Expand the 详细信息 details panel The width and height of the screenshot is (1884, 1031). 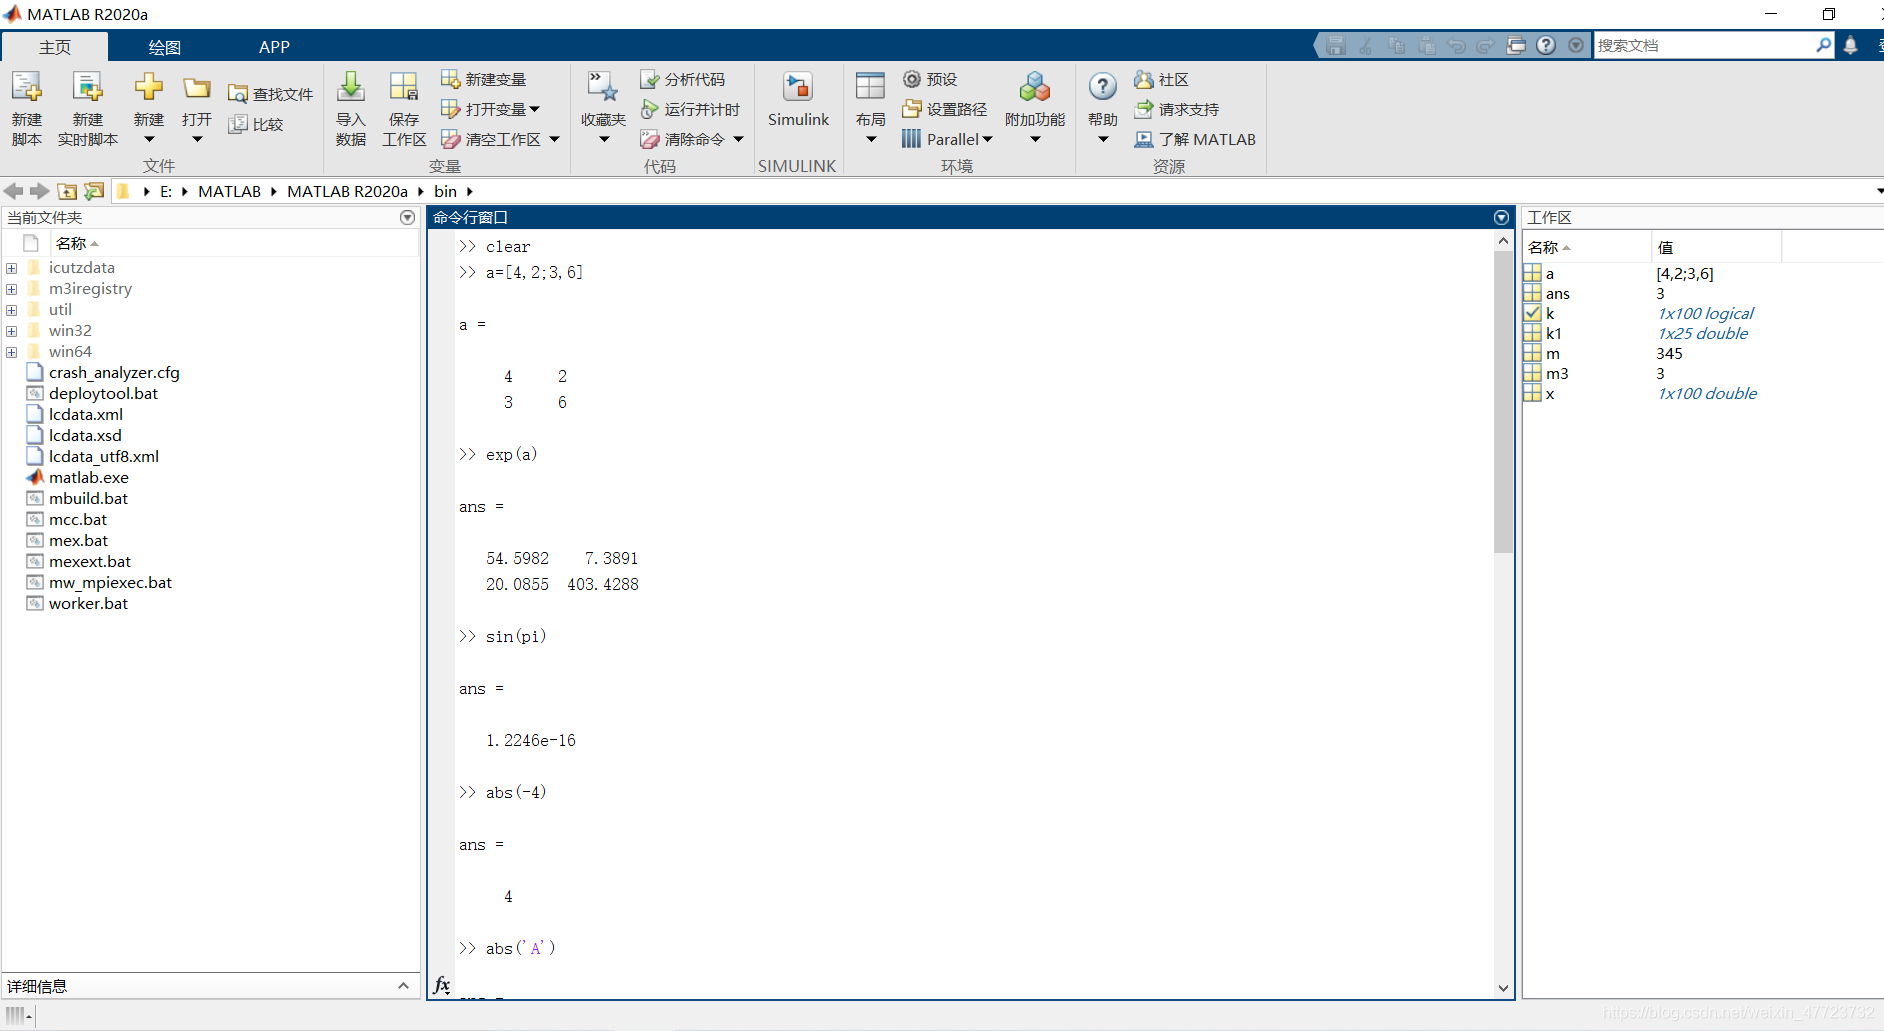(403, 986)
